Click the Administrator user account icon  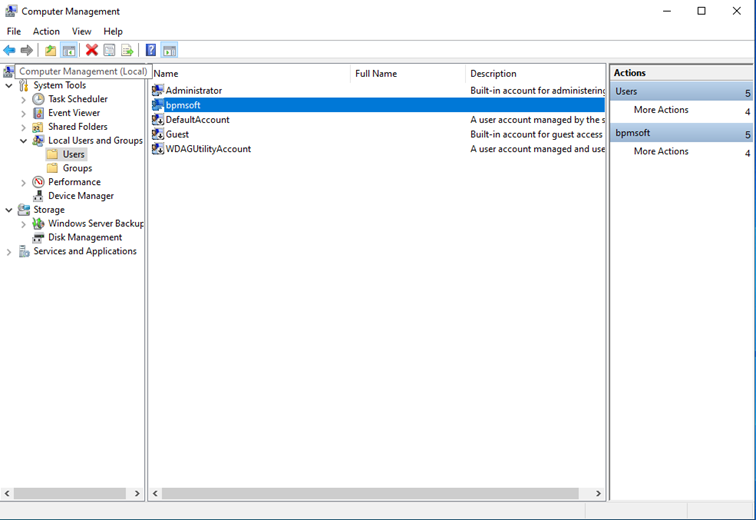pyautogui.click(x=158, y=90)
